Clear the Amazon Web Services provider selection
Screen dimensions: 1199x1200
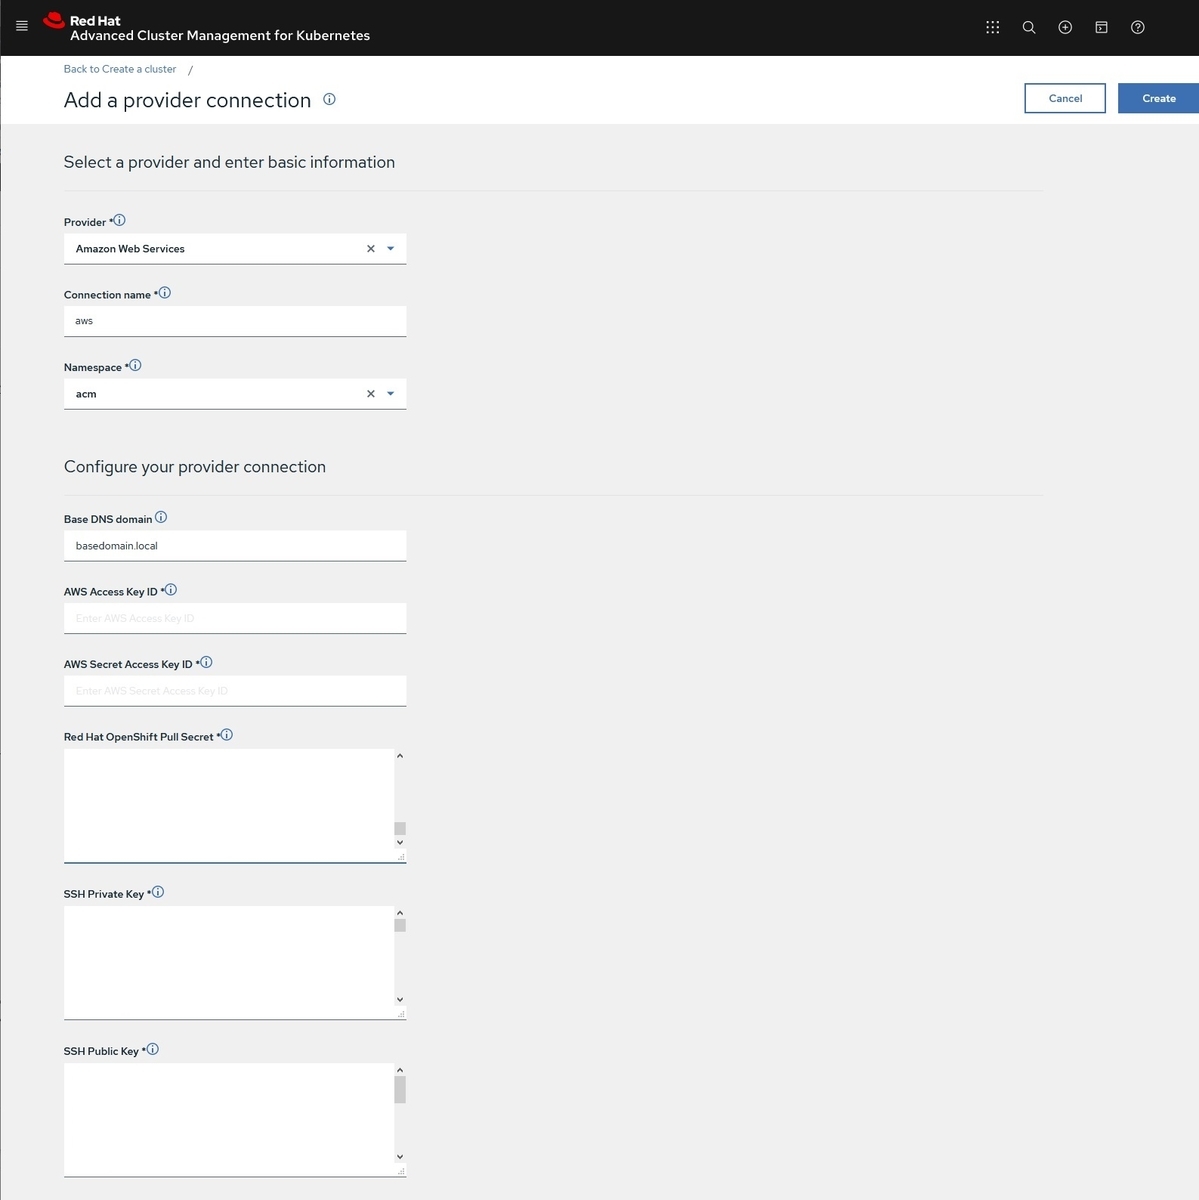click(x=371, y=249)
